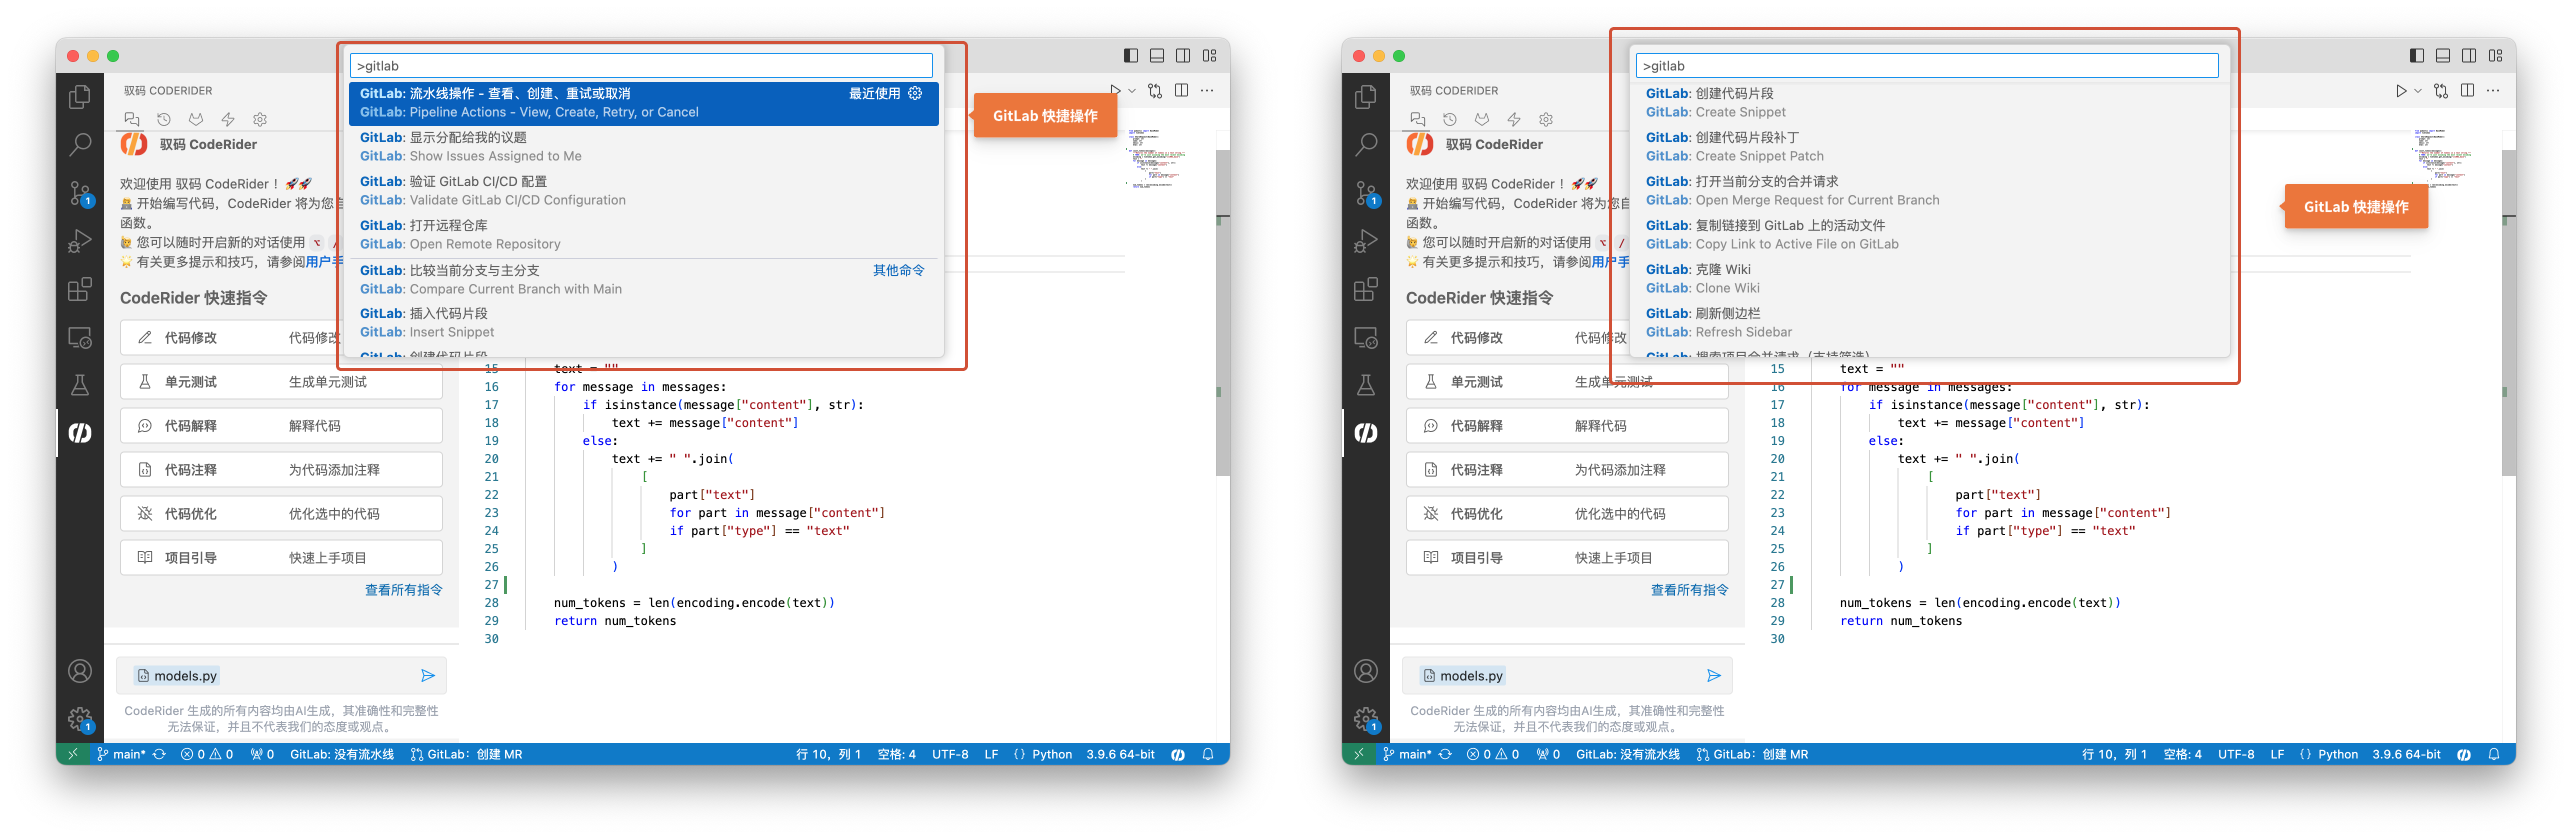Customize layout in the left window

pyautogui.click(x=1209, y=56)
